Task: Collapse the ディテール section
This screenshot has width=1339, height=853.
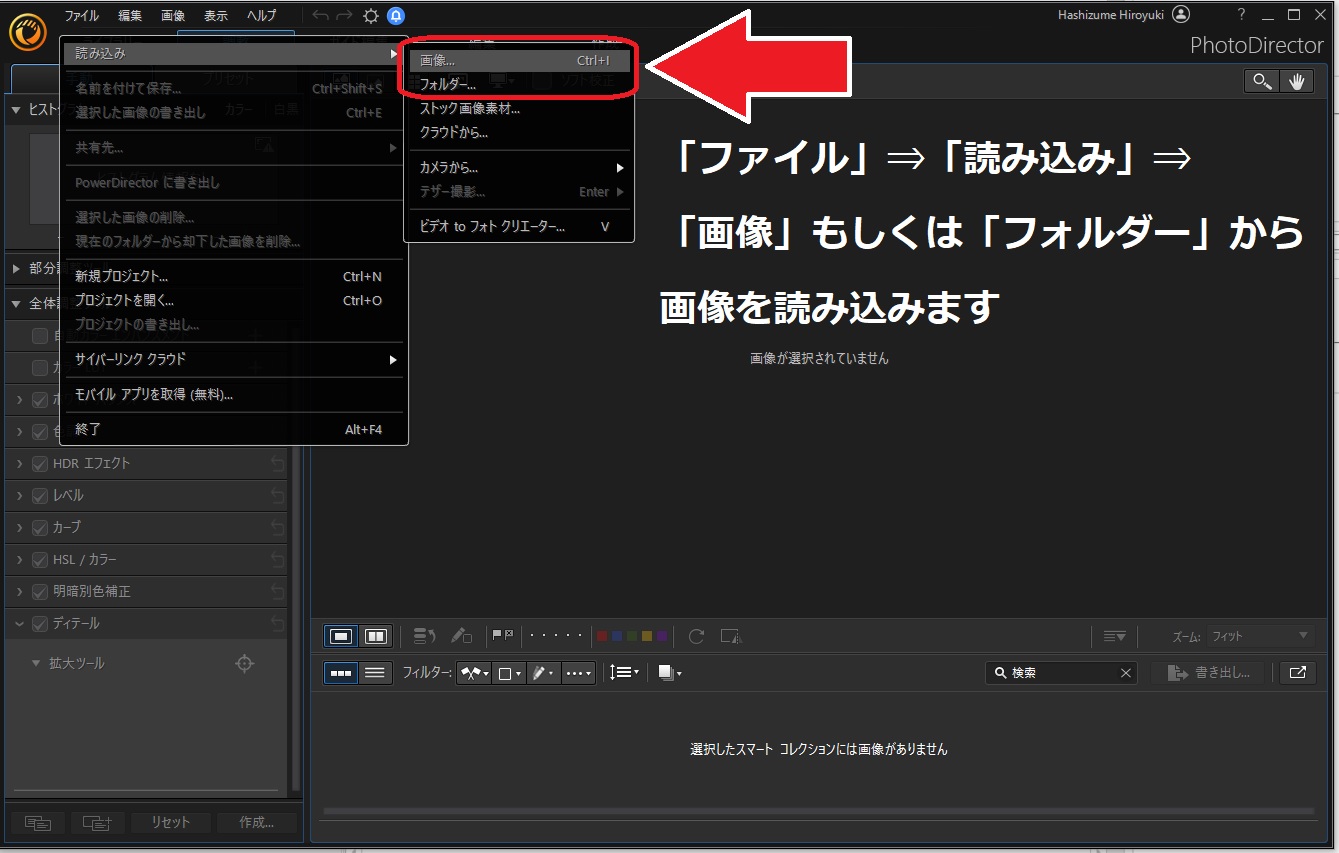Action: click(x=19, y=624)
